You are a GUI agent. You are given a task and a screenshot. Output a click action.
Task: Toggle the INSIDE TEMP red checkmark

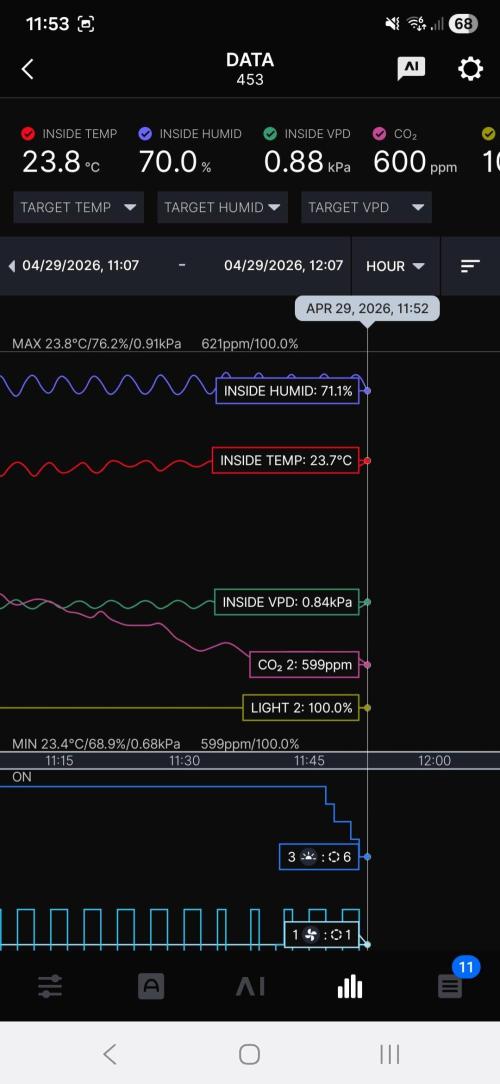(x=28, y=133)
